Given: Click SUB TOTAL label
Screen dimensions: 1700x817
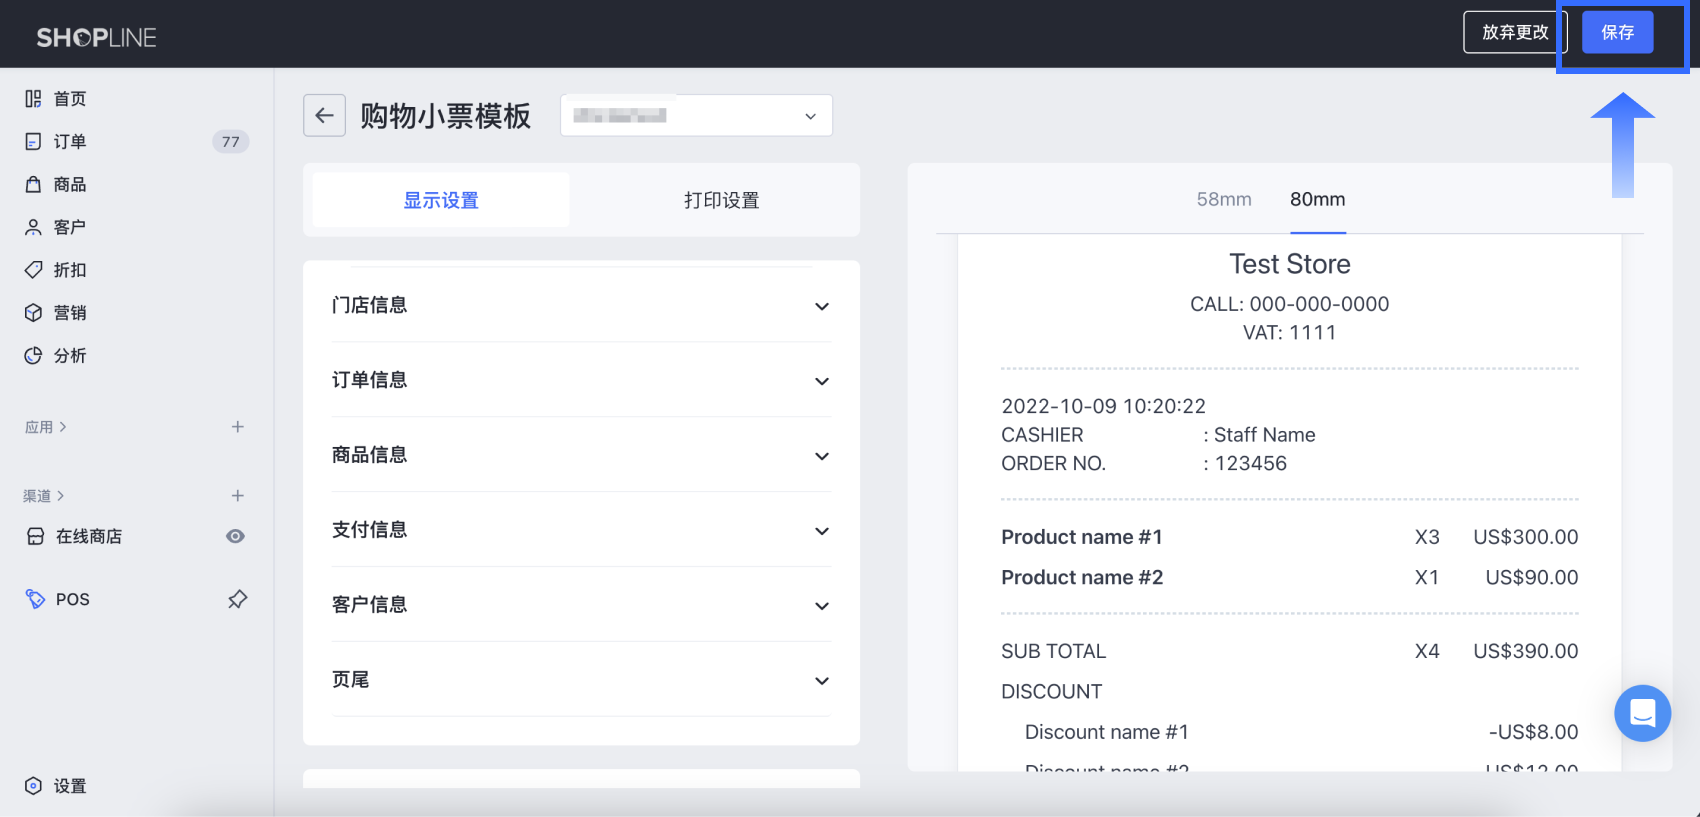Looking at the screenshot, I should [1053, 651].
